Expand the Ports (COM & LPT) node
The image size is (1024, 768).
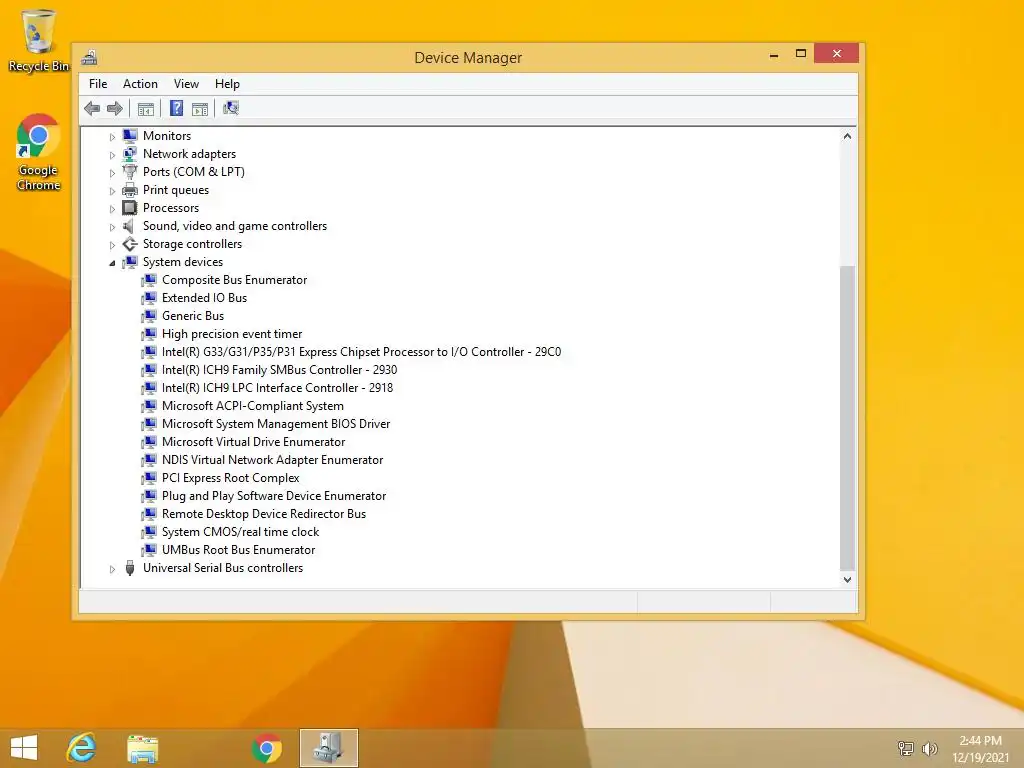(x=112, y=173)
